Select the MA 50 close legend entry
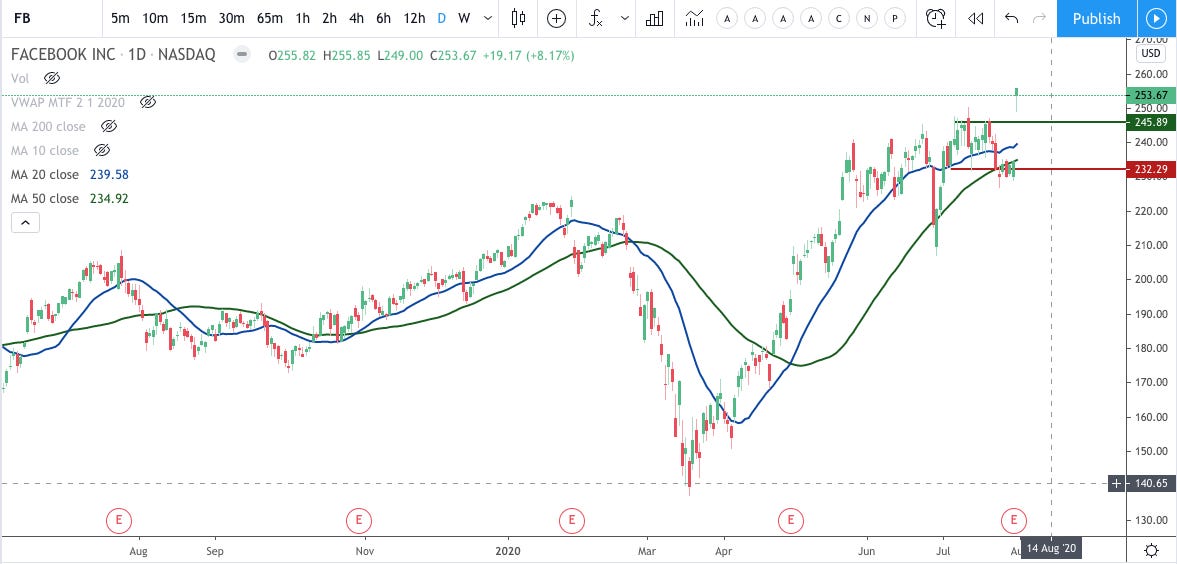Image resolution: width=1177 pixels, height=564 pixels. (44, 198)
